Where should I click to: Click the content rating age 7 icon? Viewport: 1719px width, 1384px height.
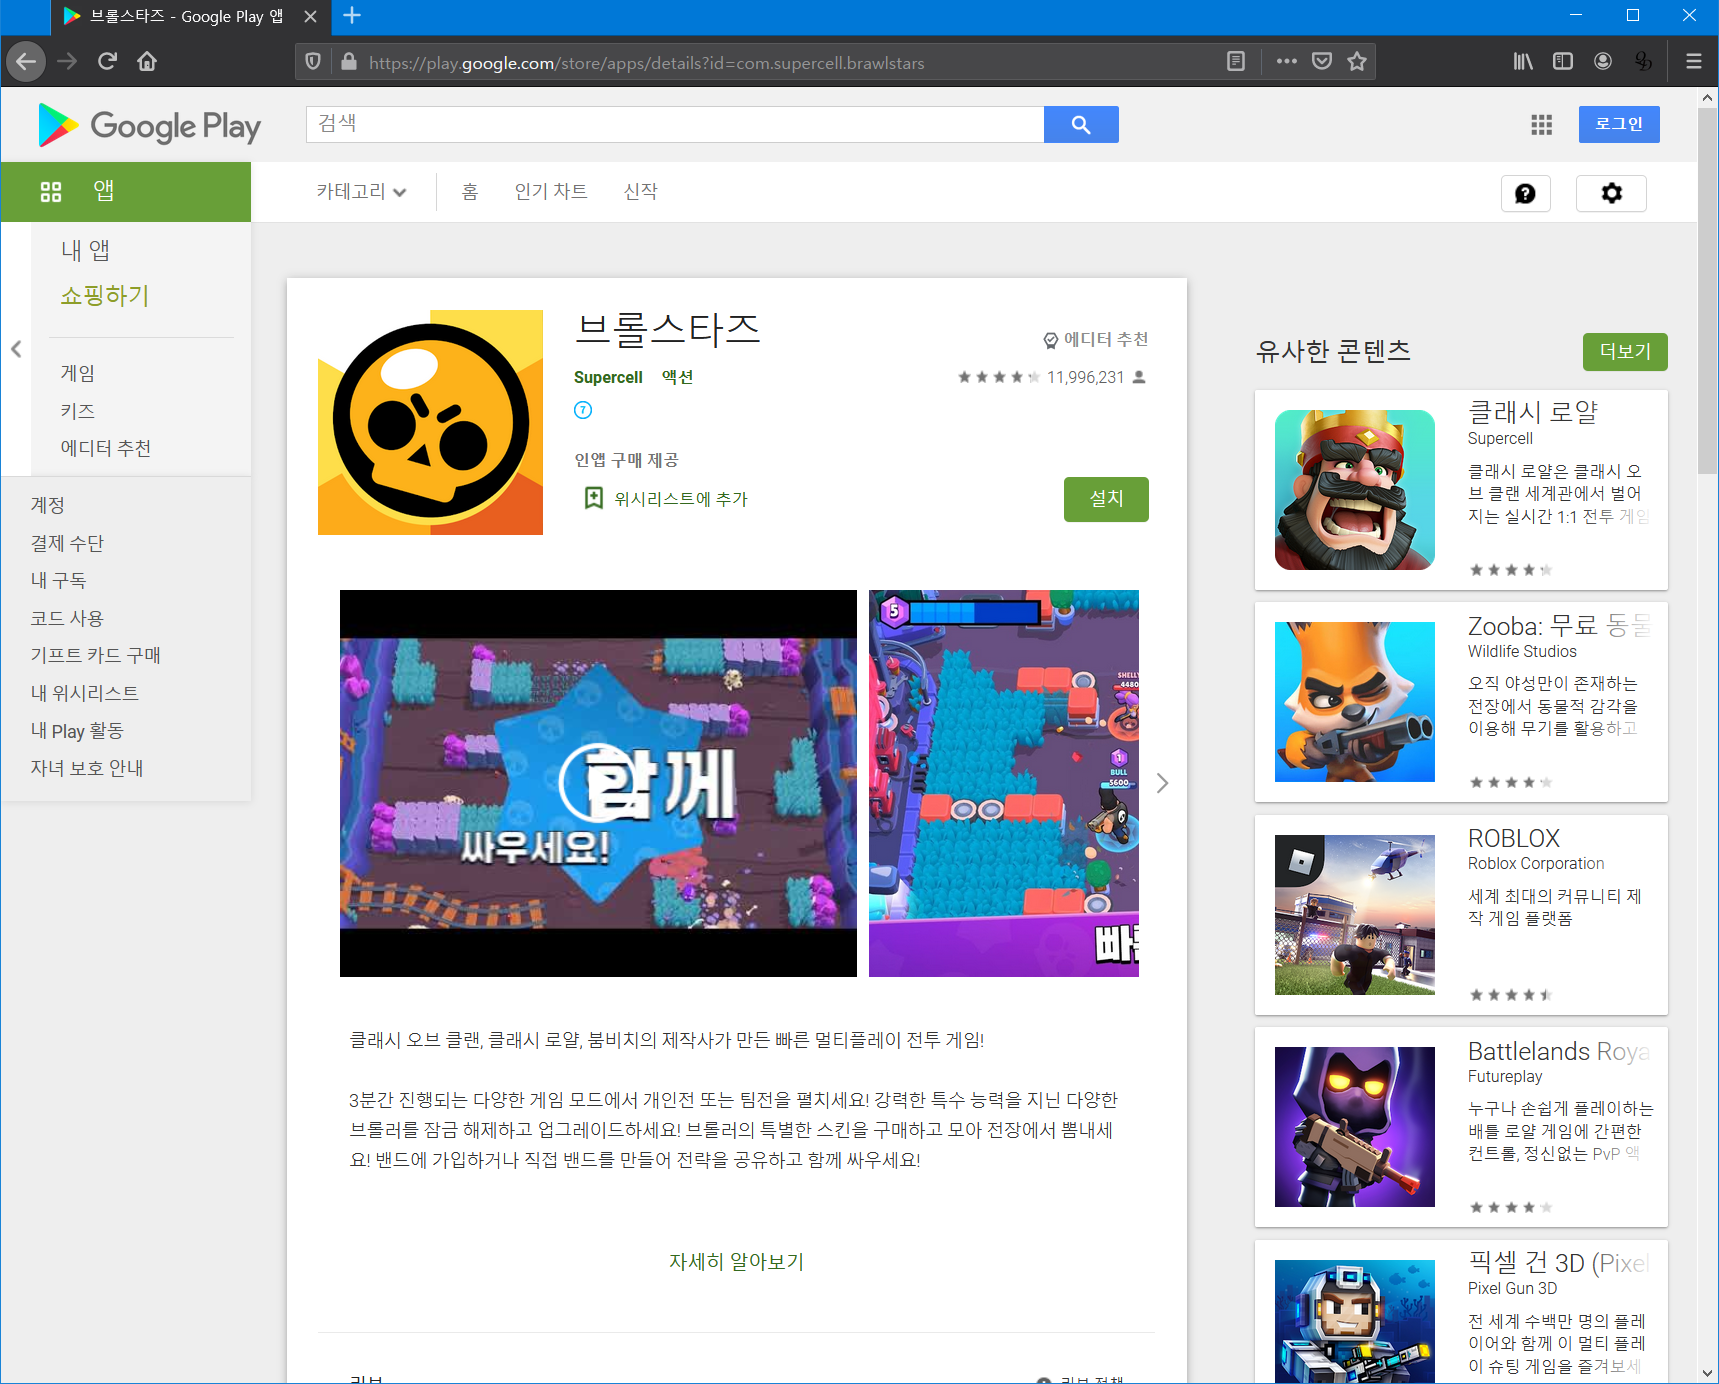pyautogui.click(x=583, y=410)
